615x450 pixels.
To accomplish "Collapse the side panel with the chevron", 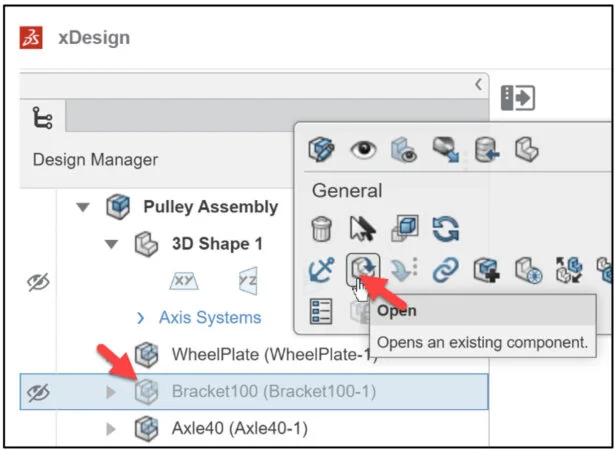I will coord(479,84).
